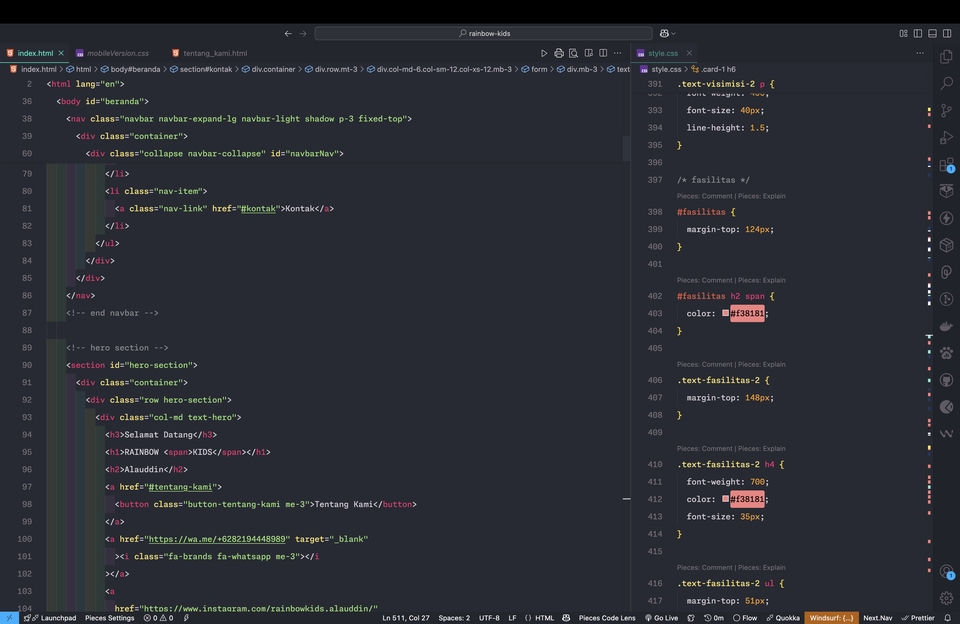
Task: Close the index.html tab
Action: 61,53
